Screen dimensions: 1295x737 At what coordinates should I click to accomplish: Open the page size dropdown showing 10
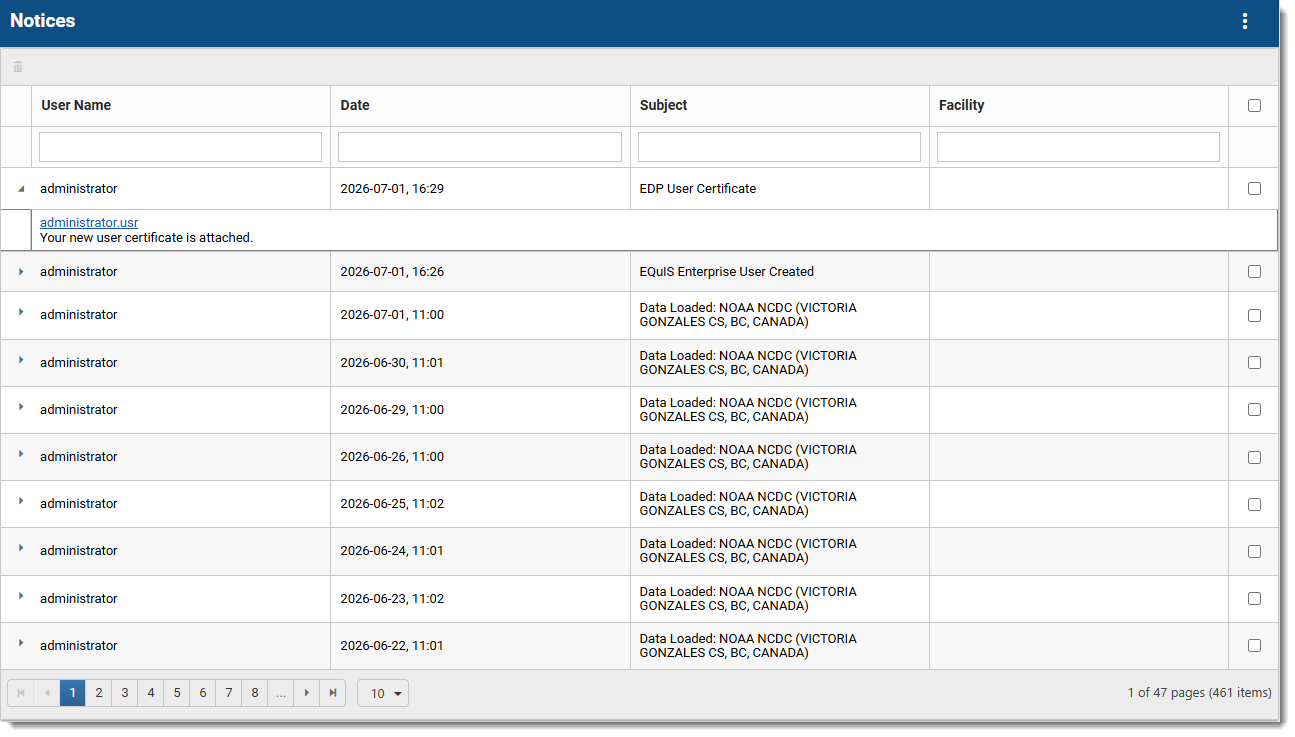click(x=383, y=693)
